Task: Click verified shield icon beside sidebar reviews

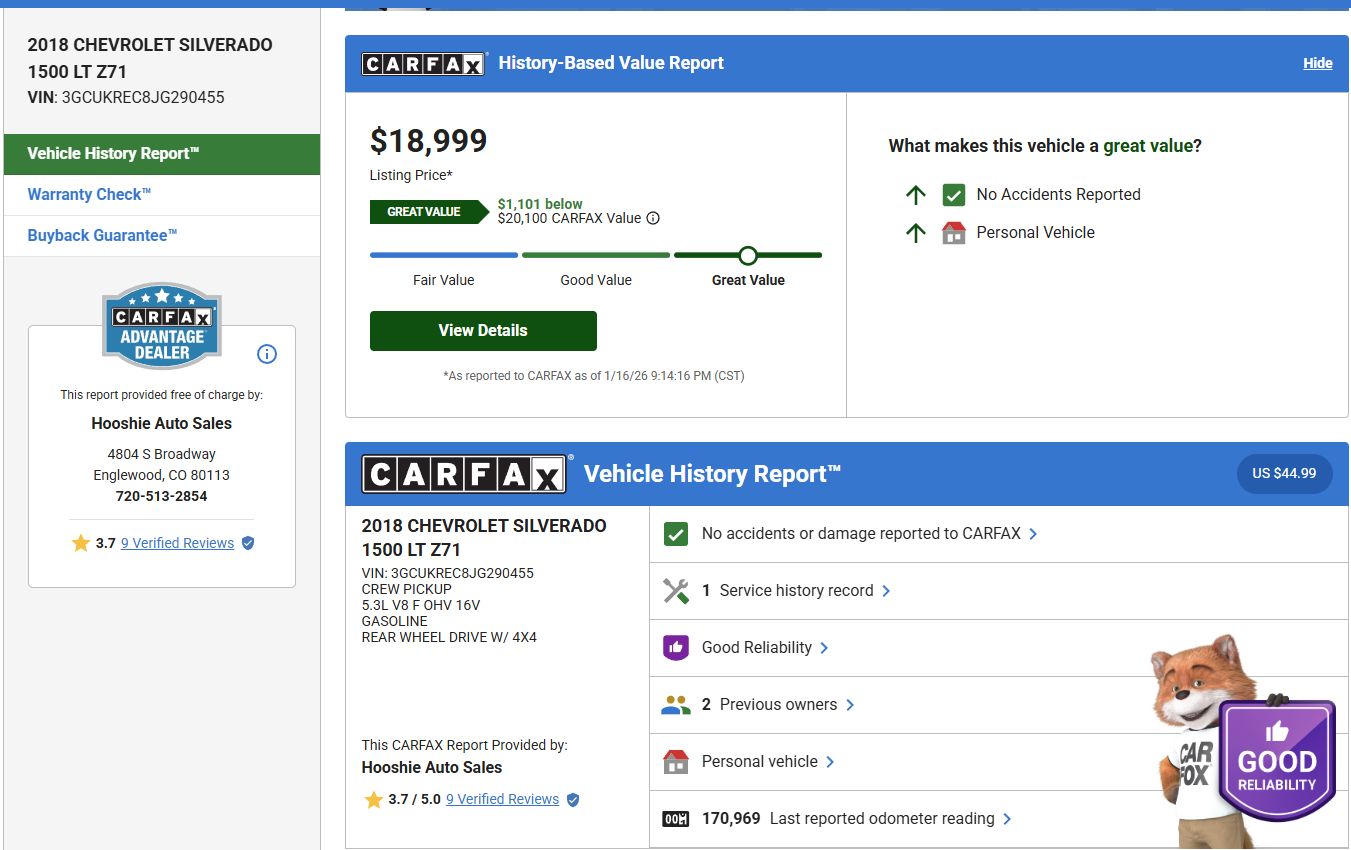Action: 248,543
